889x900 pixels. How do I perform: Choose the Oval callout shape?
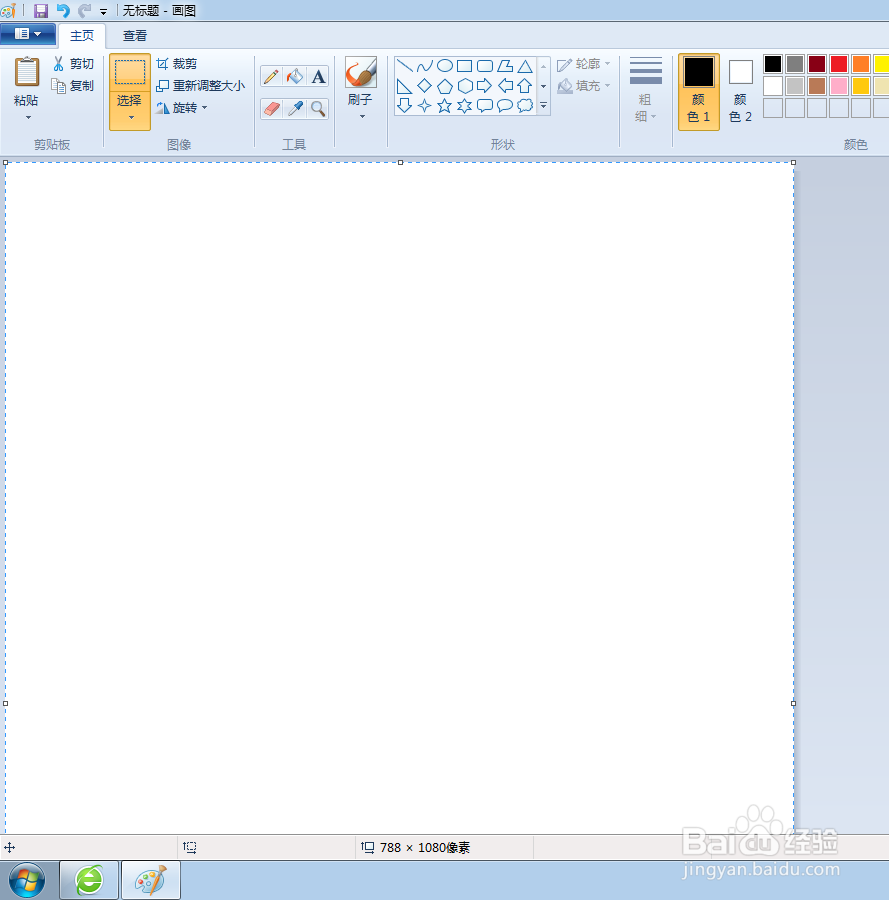pyautogui.click(x=505, y=106)
